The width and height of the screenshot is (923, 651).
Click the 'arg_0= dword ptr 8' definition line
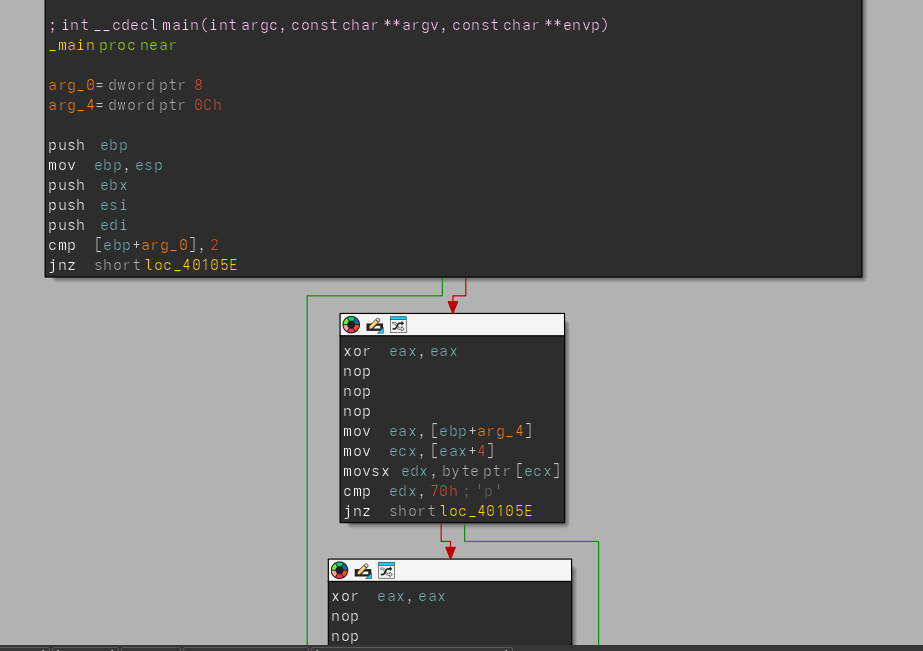tap(125, 85)
